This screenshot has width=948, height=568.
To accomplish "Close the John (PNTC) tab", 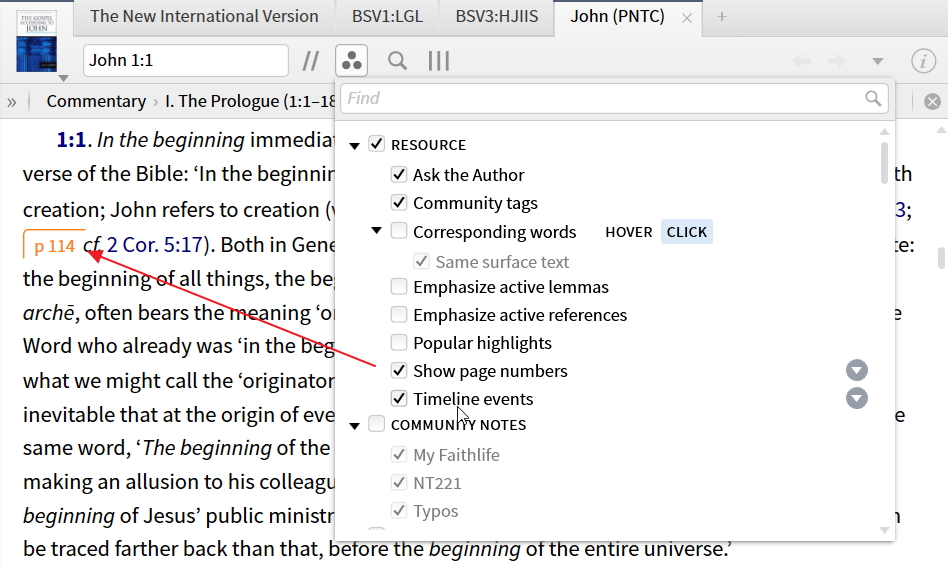I will [687, 18].
